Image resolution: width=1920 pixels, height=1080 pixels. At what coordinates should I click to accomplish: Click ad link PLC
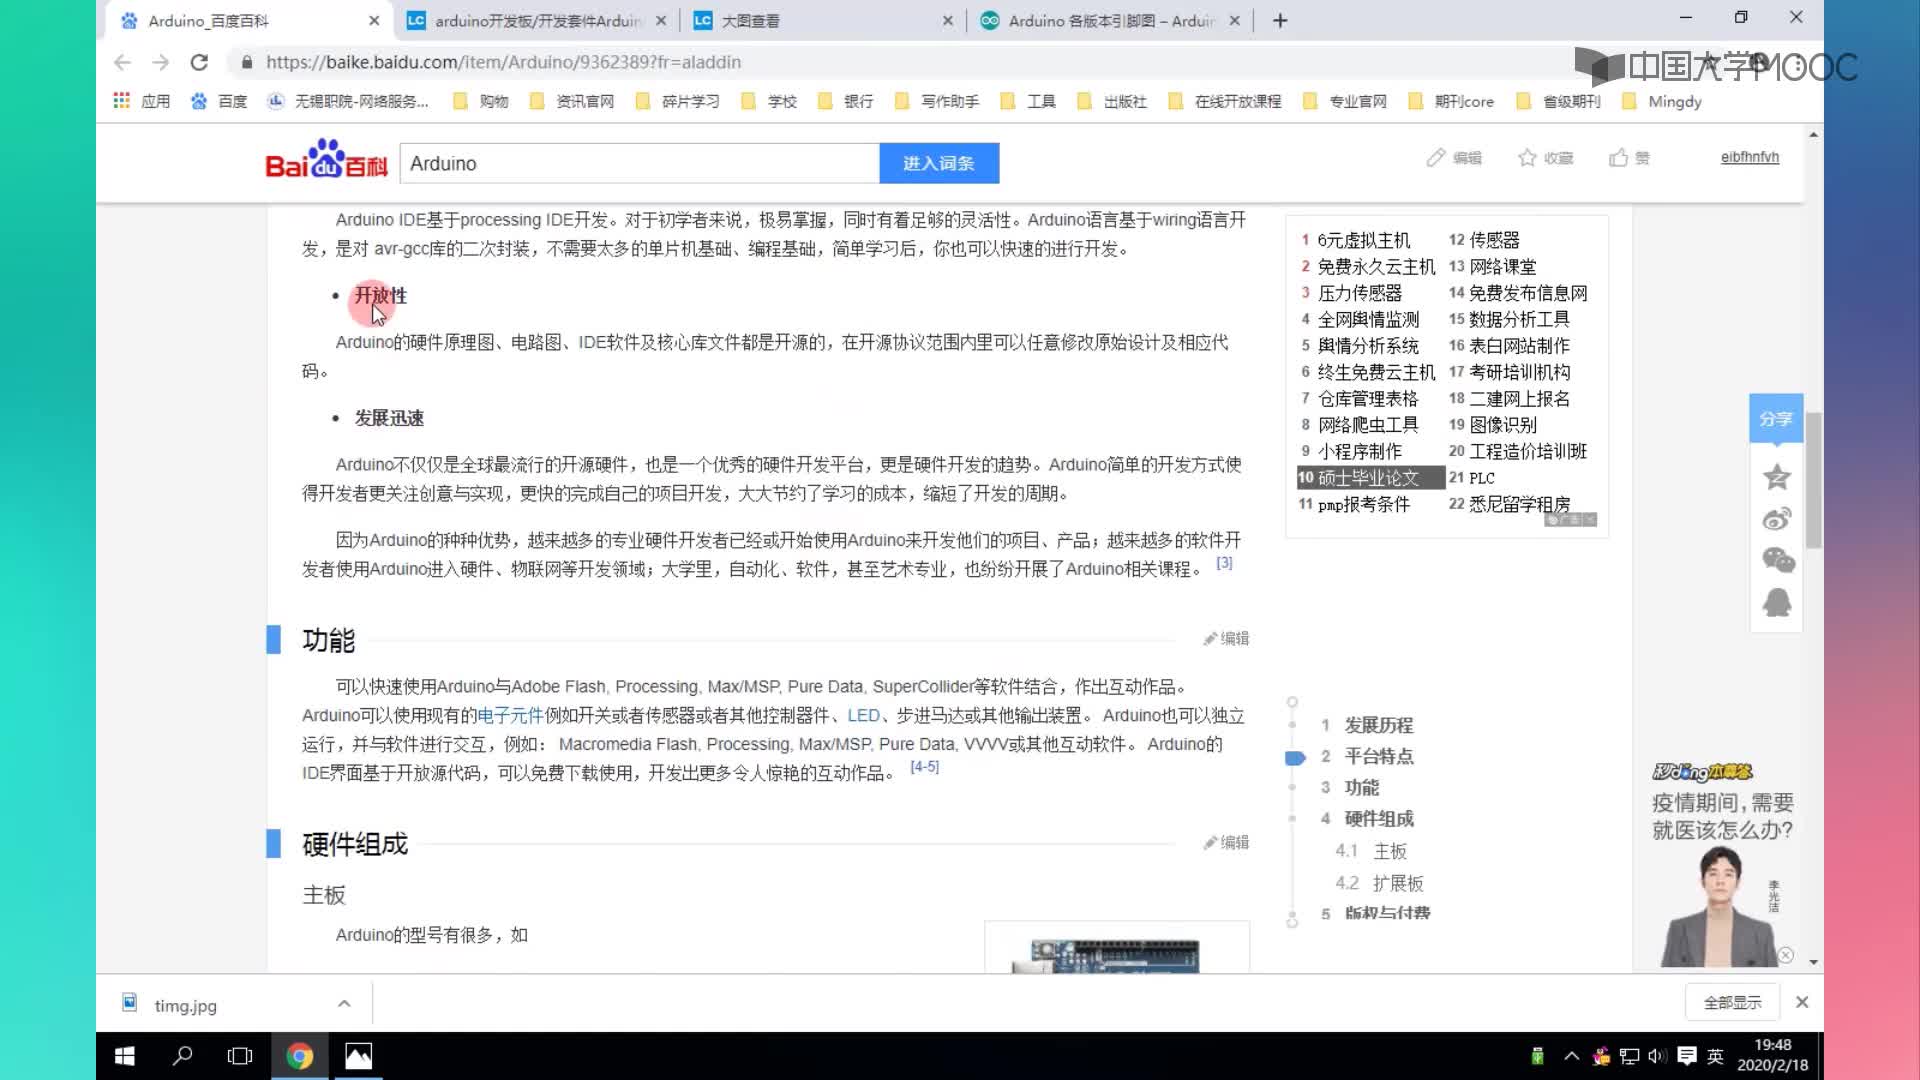[1481, 478]
